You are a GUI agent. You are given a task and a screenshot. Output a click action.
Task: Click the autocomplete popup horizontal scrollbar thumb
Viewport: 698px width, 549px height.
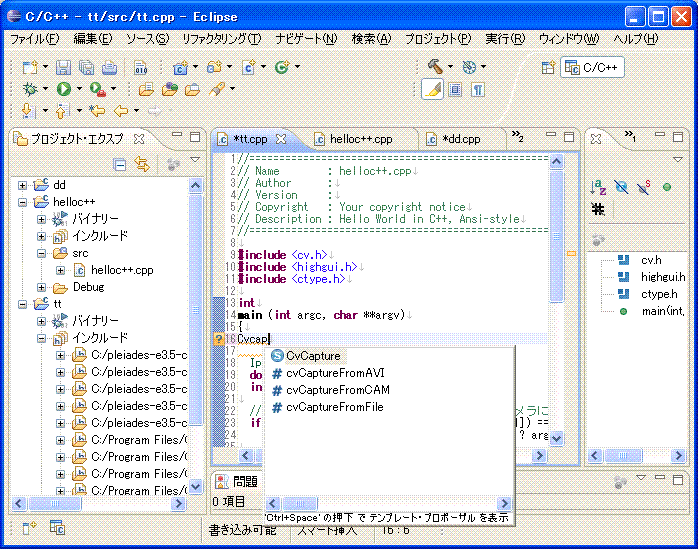[x=300, y=504]
